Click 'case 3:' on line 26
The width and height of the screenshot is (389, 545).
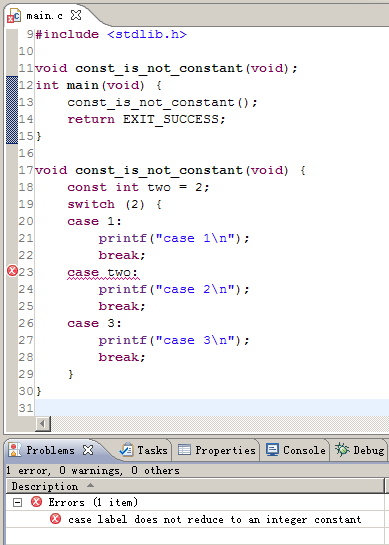(x=95, y=324)
